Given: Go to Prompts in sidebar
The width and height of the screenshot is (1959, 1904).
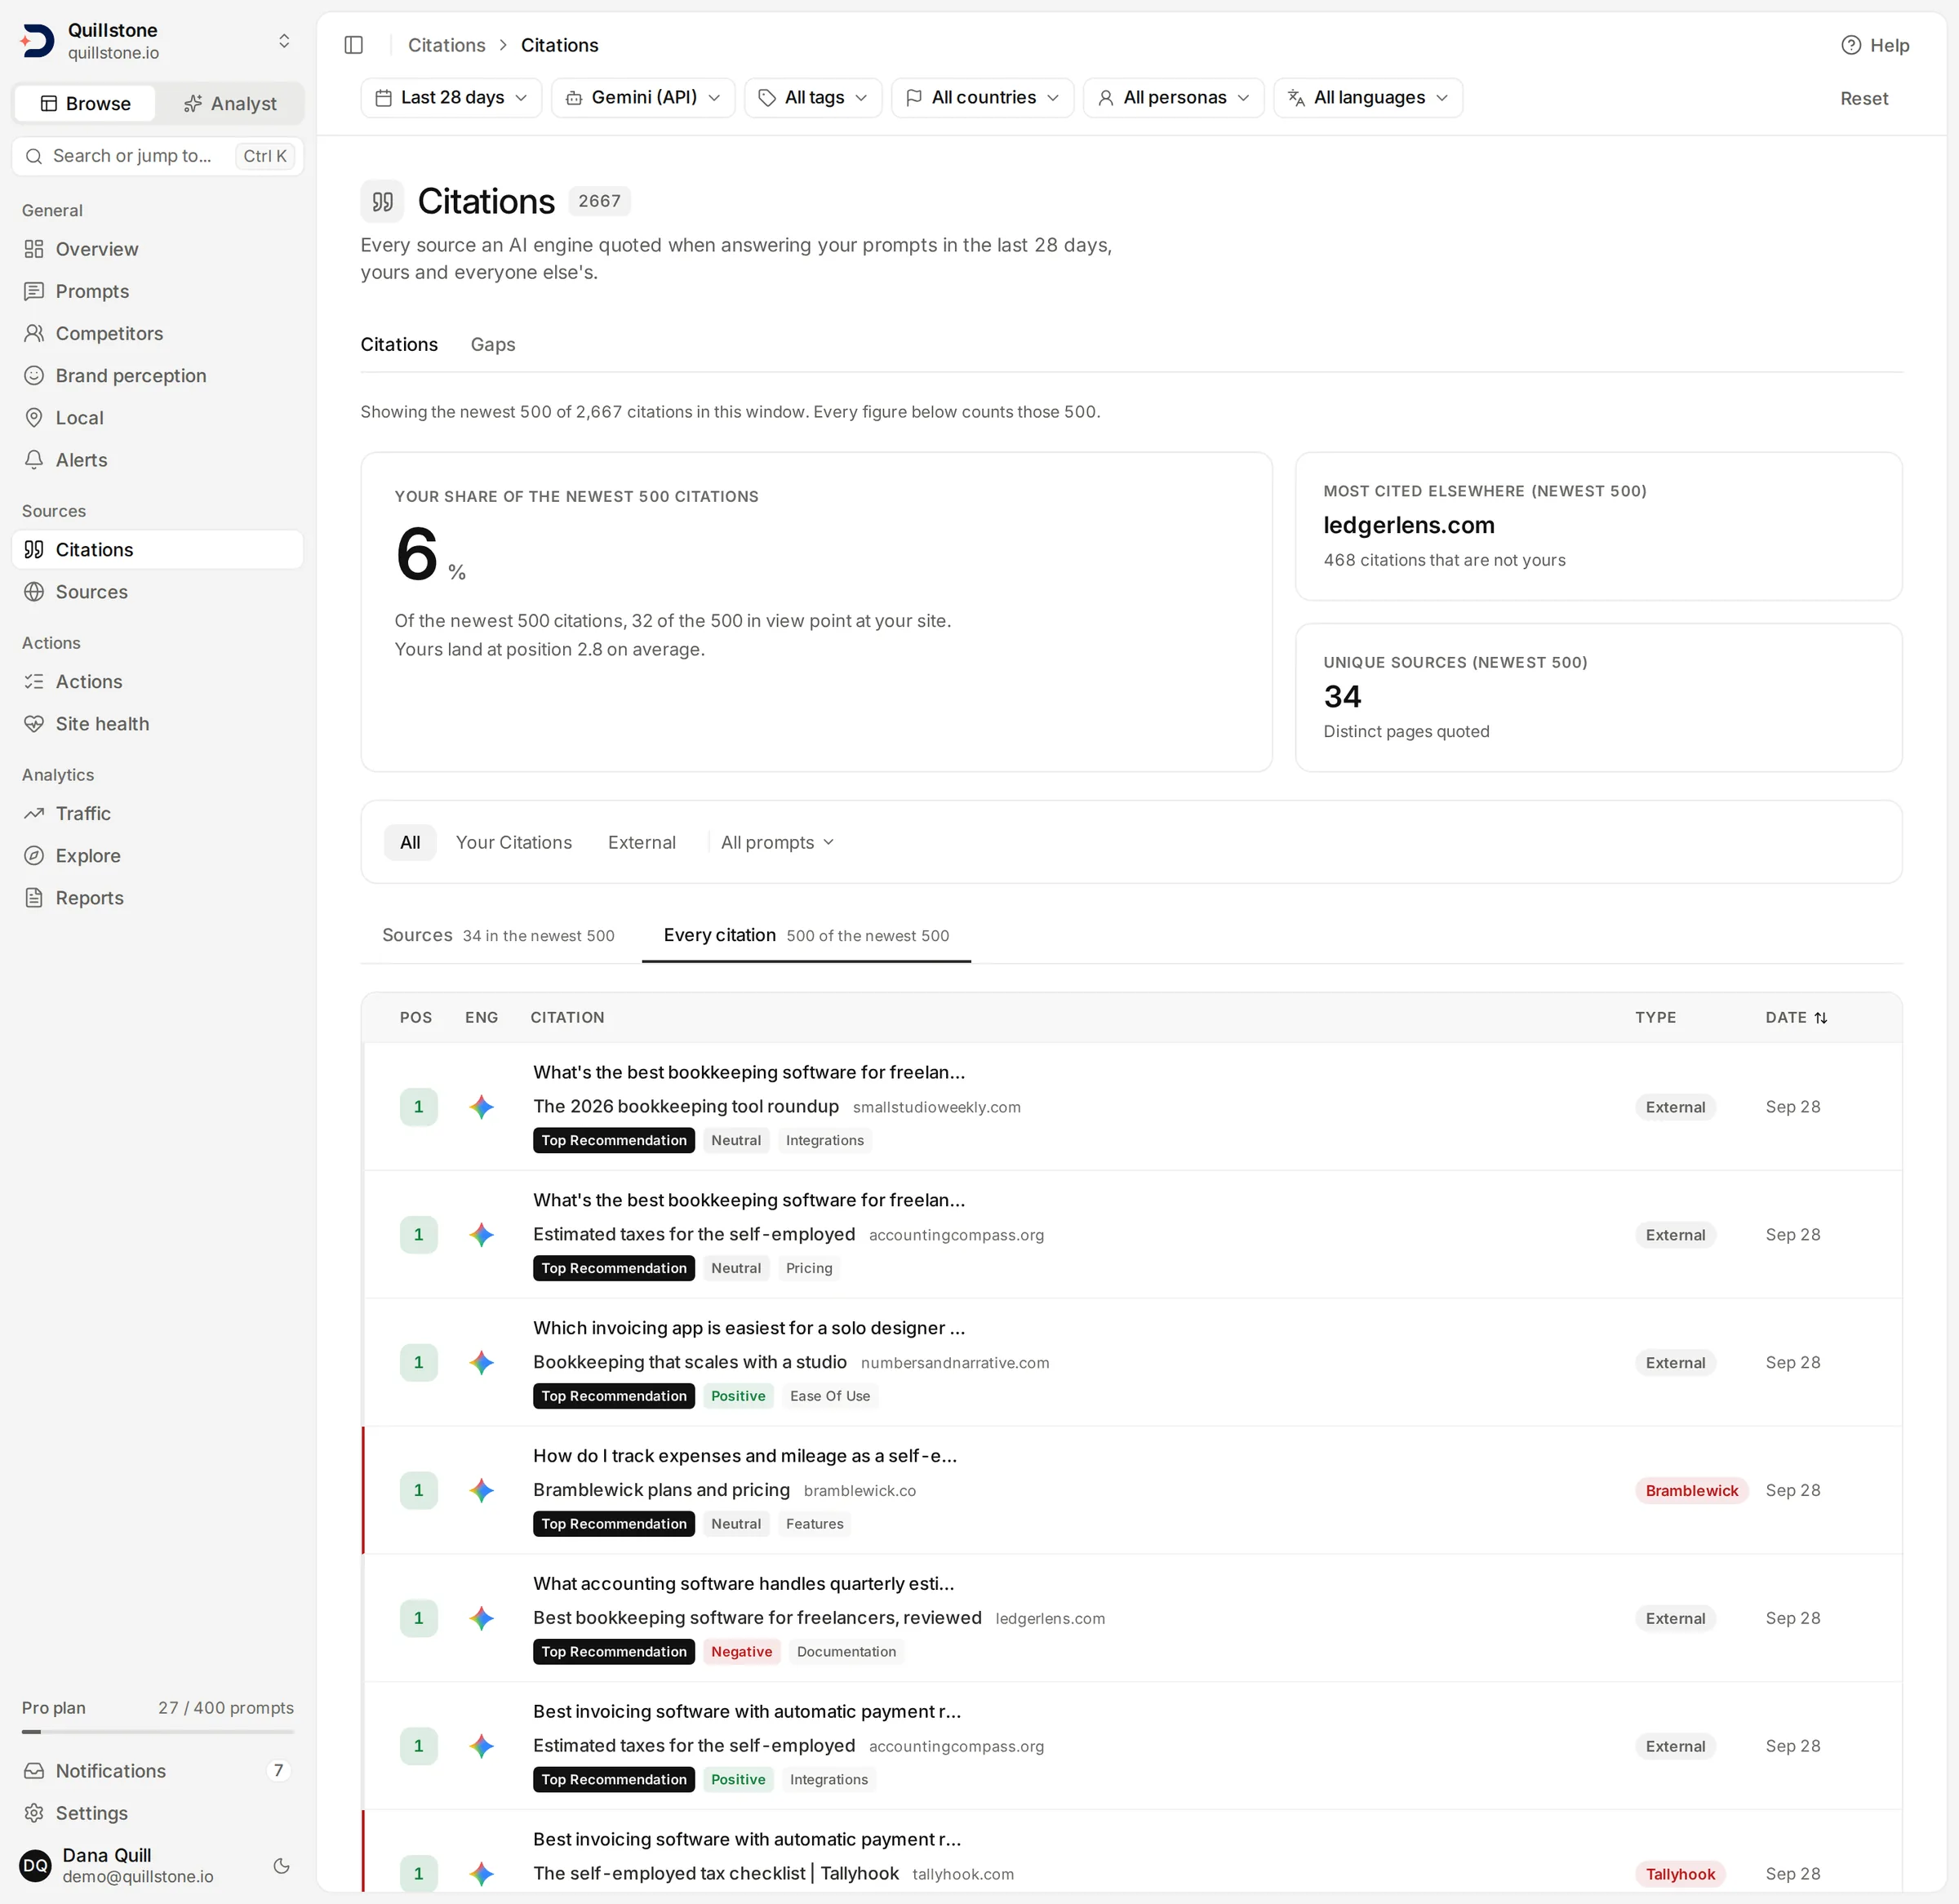Looking at the screenshot, I should tap(157, 291).
